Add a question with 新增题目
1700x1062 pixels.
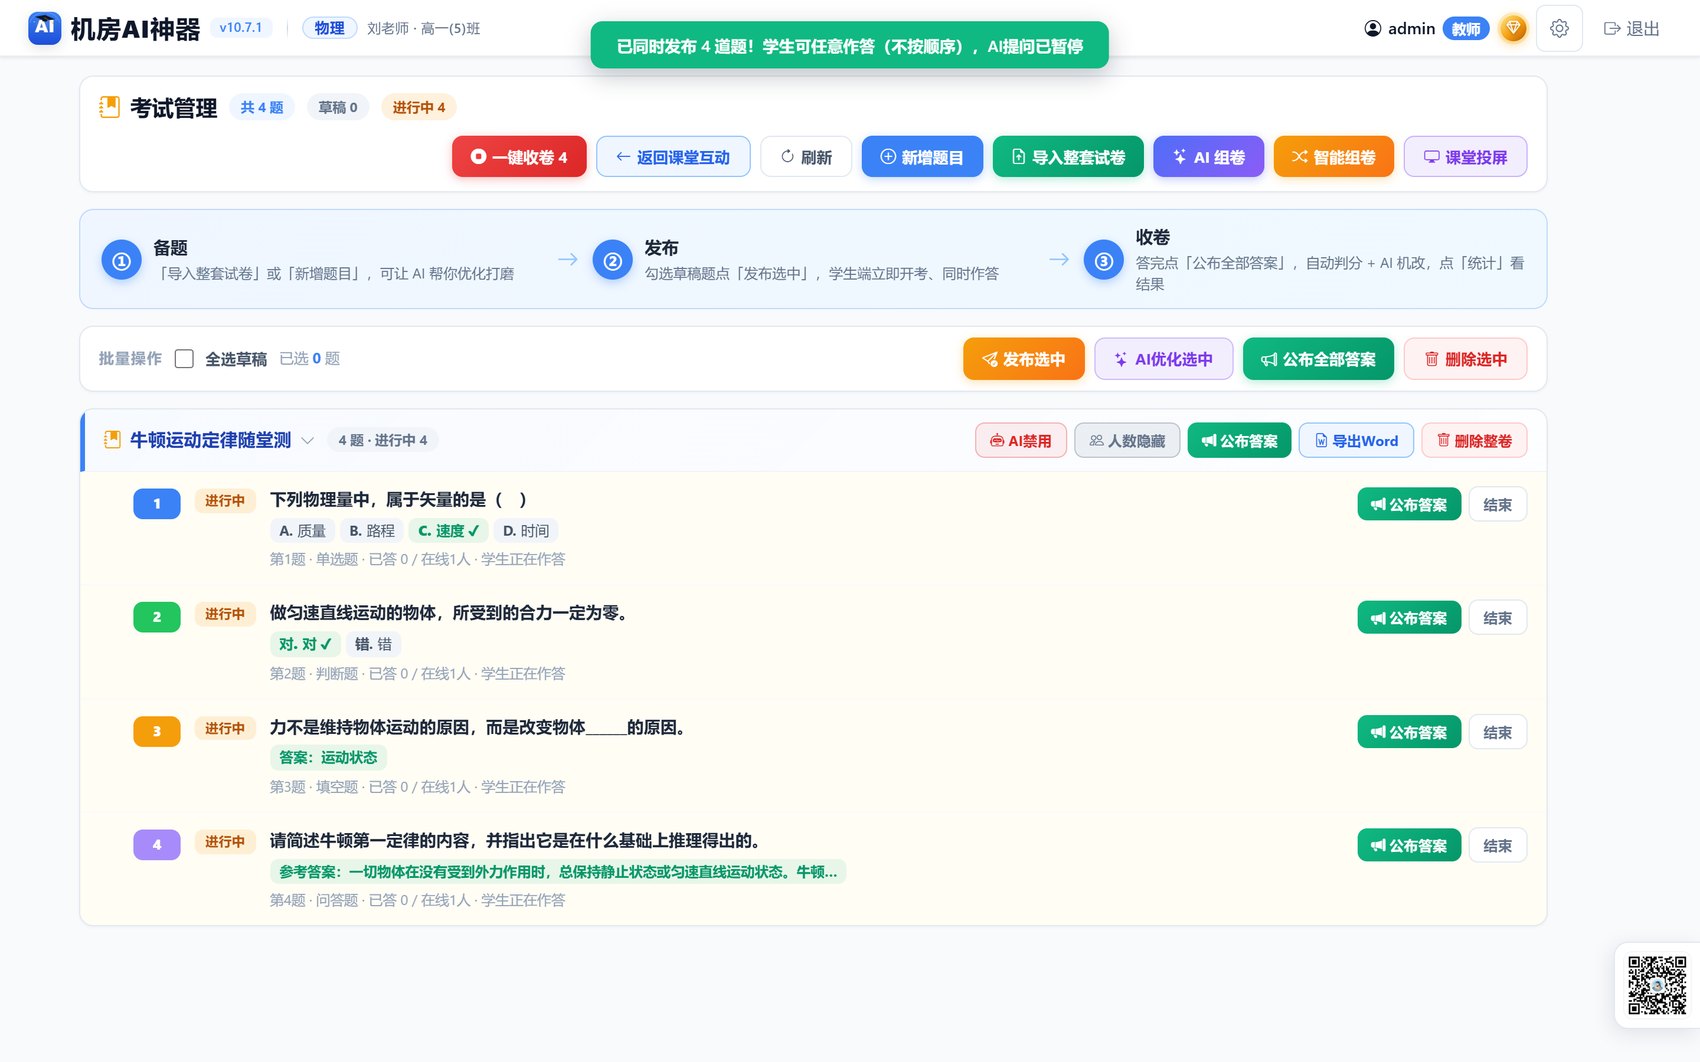click(922, 157)
